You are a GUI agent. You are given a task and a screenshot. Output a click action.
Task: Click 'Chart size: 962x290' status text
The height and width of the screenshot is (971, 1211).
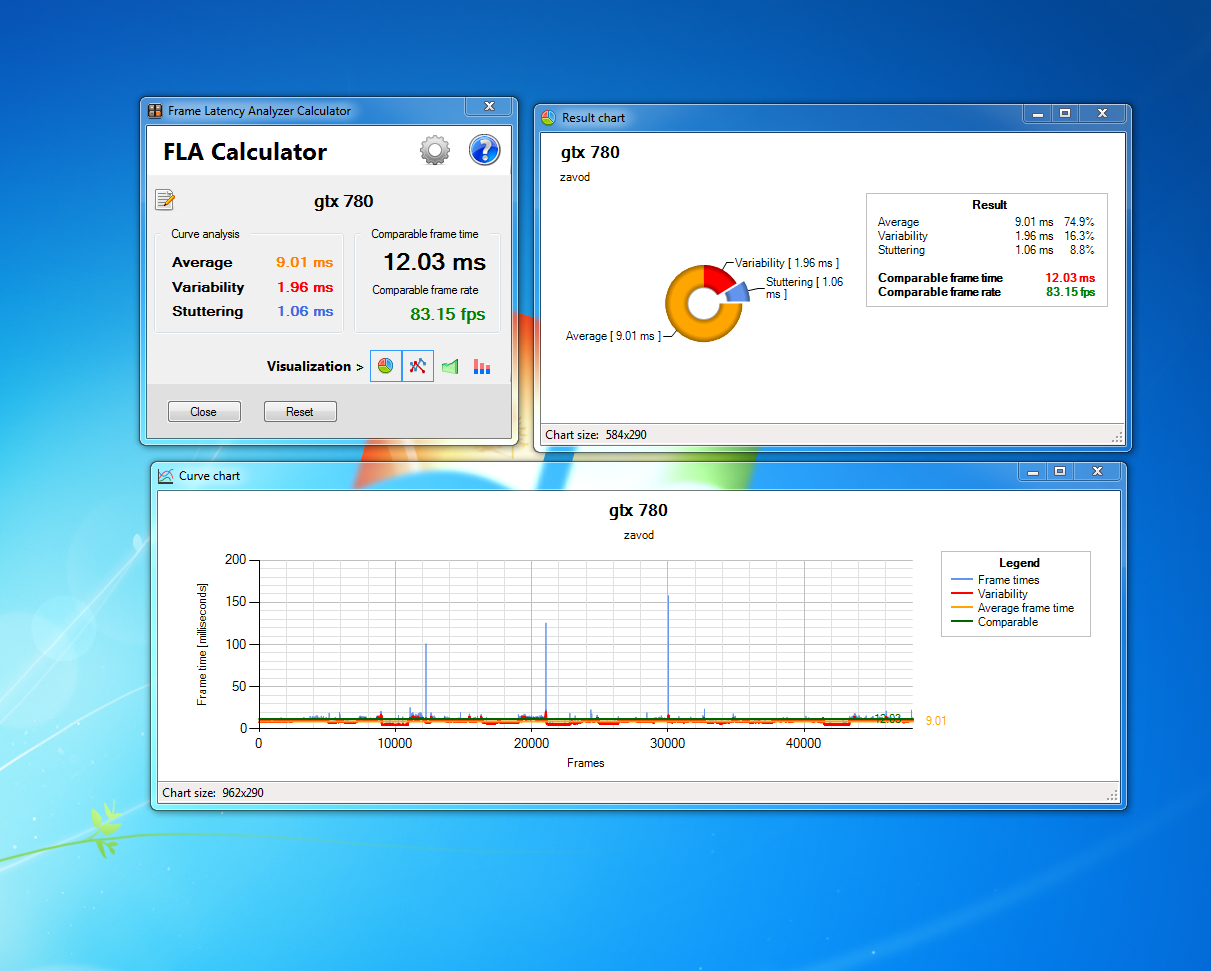click(x=213, y=793)
